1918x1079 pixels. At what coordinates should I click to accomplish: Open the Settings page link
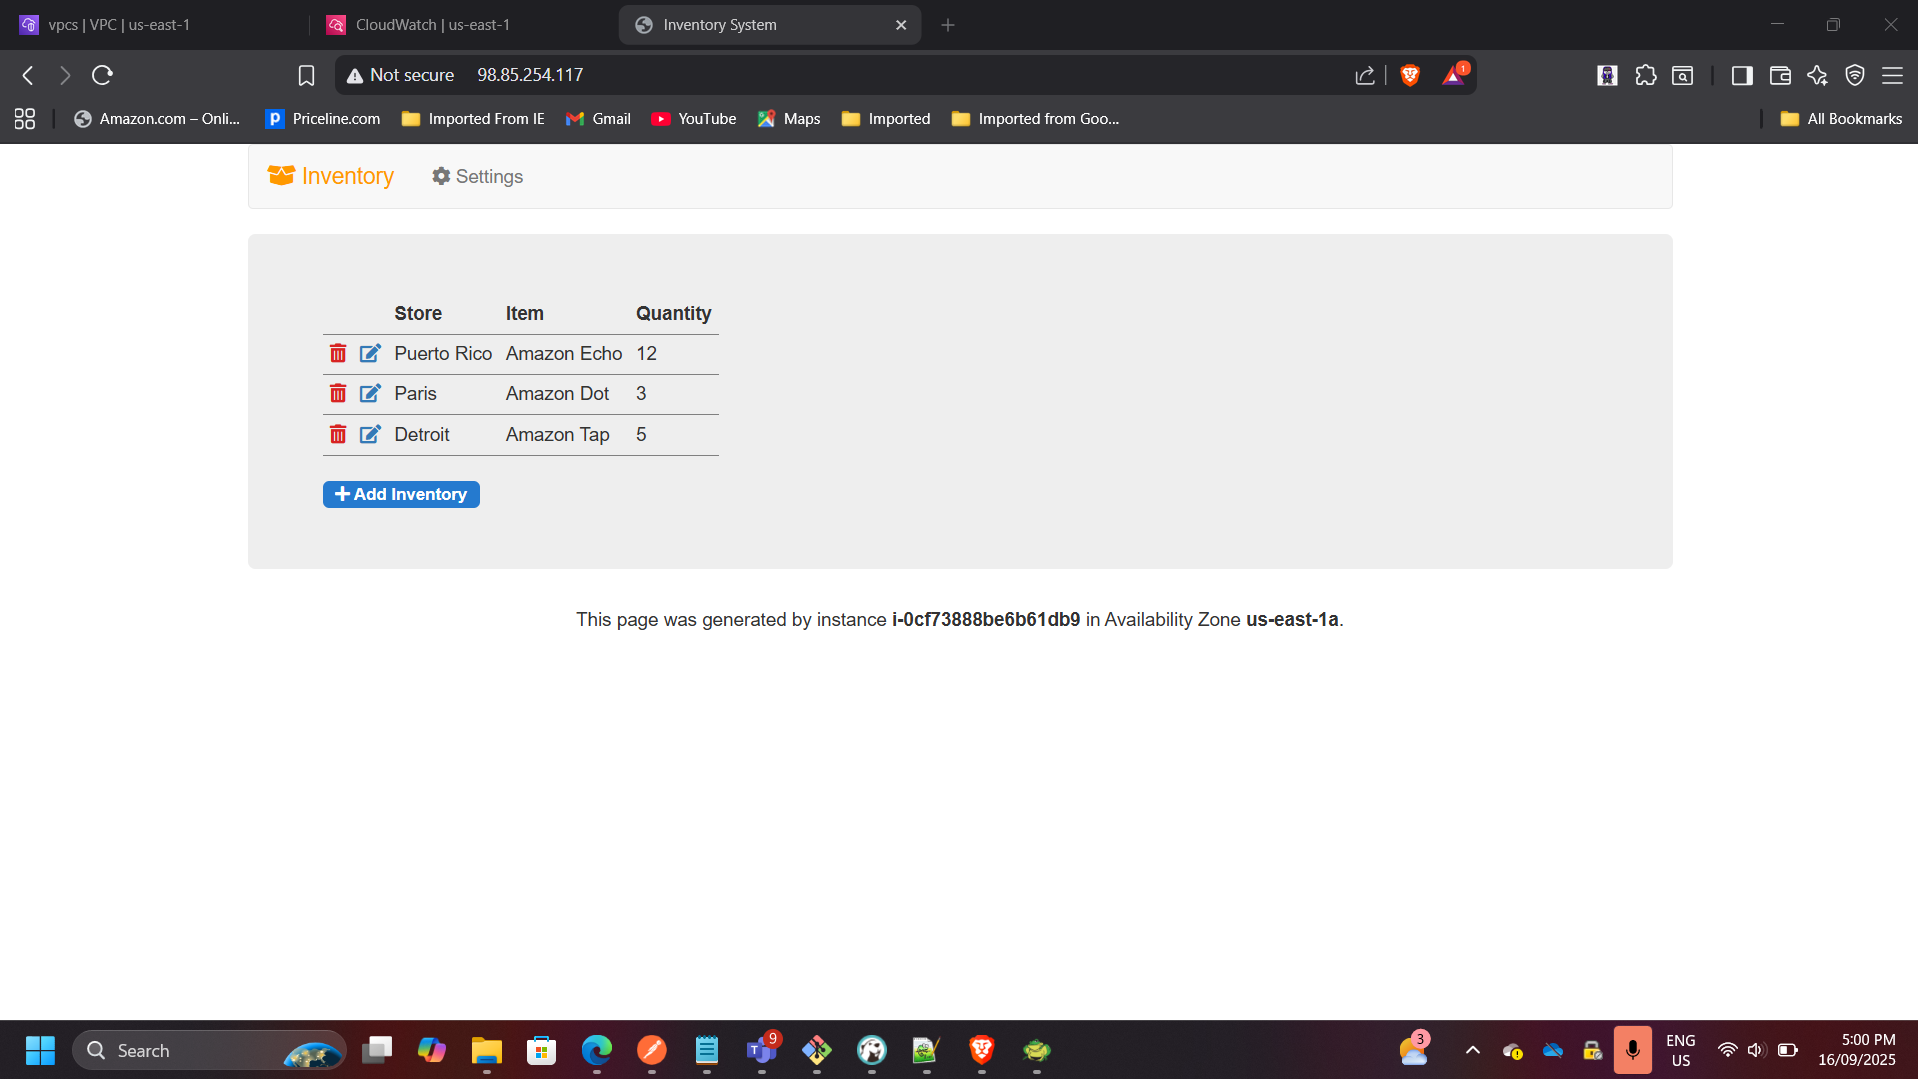(x=477, y=176)
